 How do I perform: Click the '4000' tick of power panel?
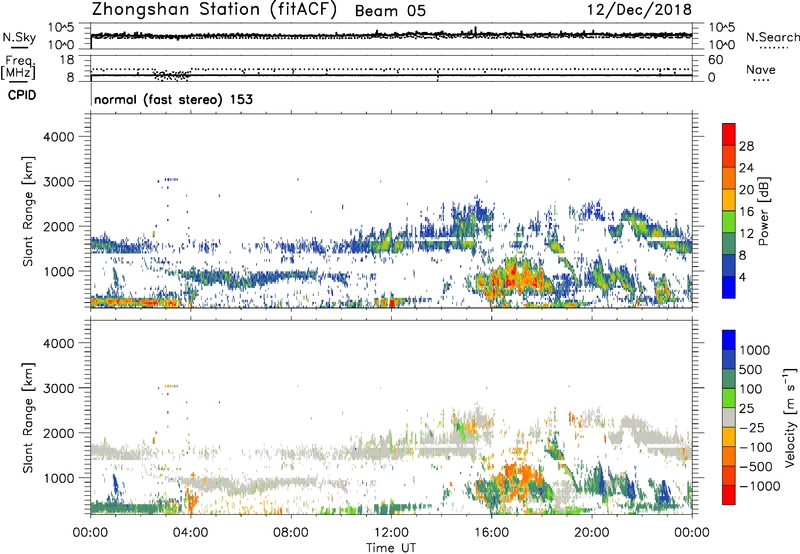pos(58,137)
